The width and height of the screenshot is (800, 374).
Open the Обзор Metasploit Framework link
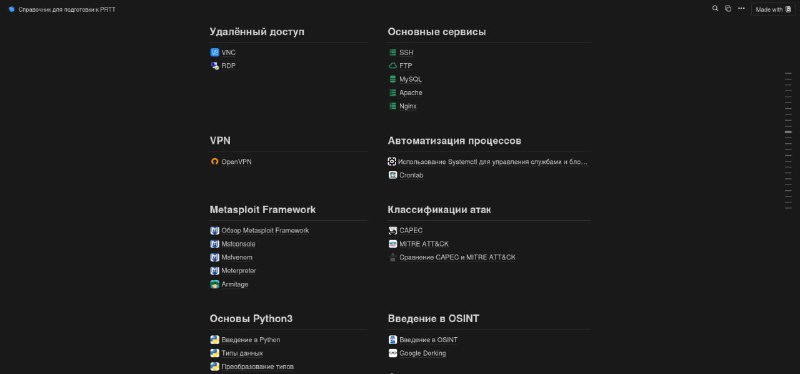coord(265,231)
